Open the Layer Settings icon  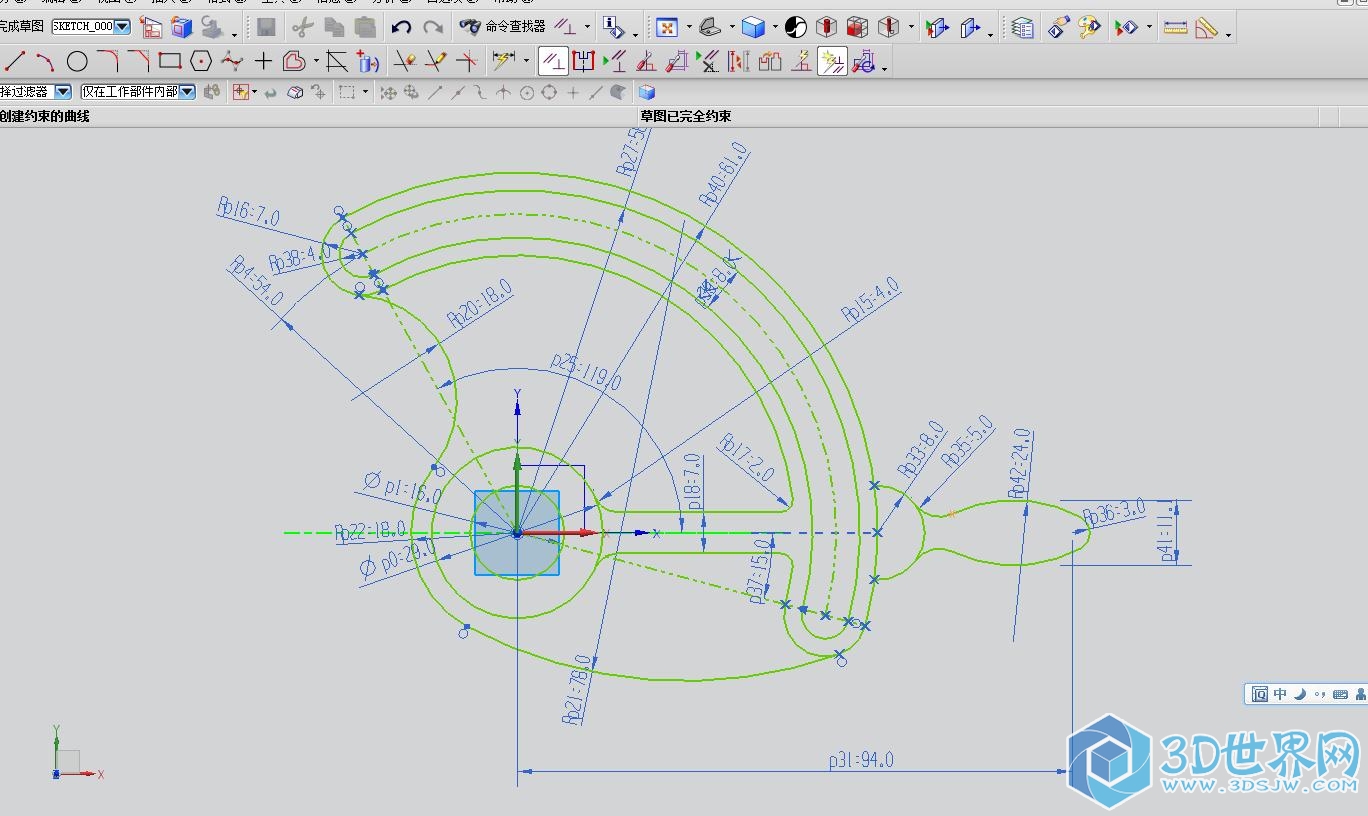pos(1022,28)
